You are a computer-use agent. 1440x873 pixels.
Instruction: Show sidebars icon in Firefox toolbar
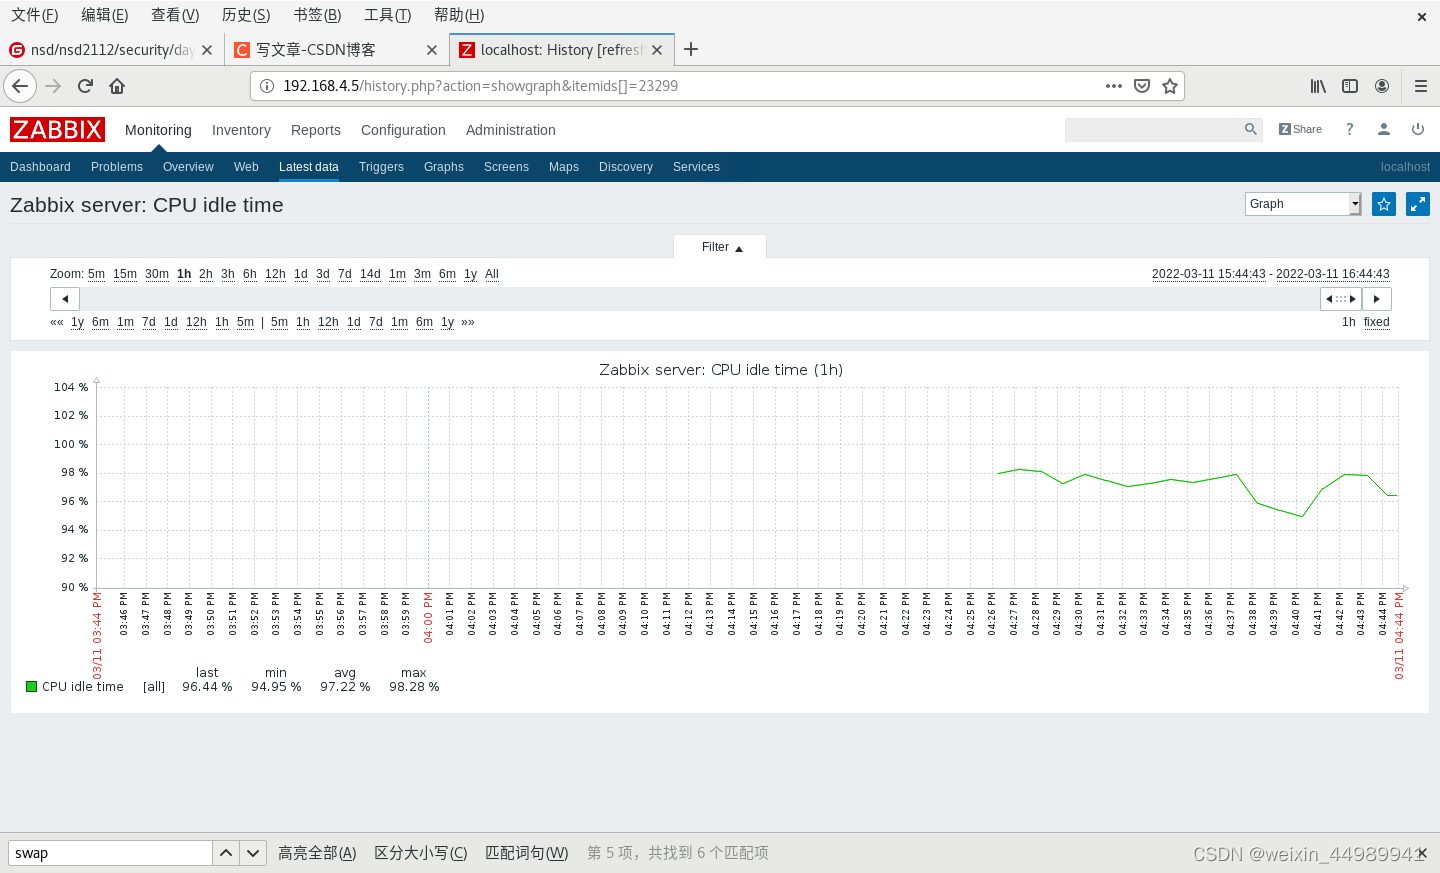point(1350,86)
